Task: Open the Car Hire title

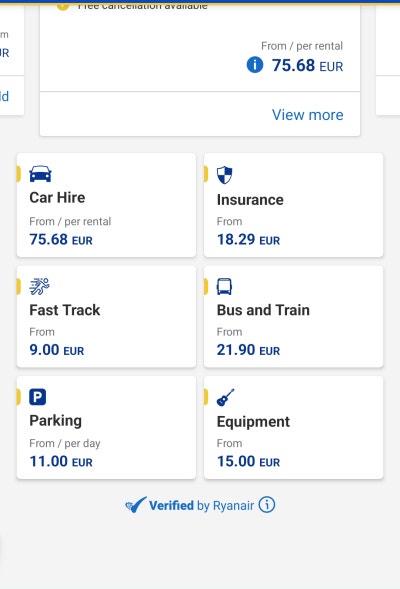Action: pos(57,198)
